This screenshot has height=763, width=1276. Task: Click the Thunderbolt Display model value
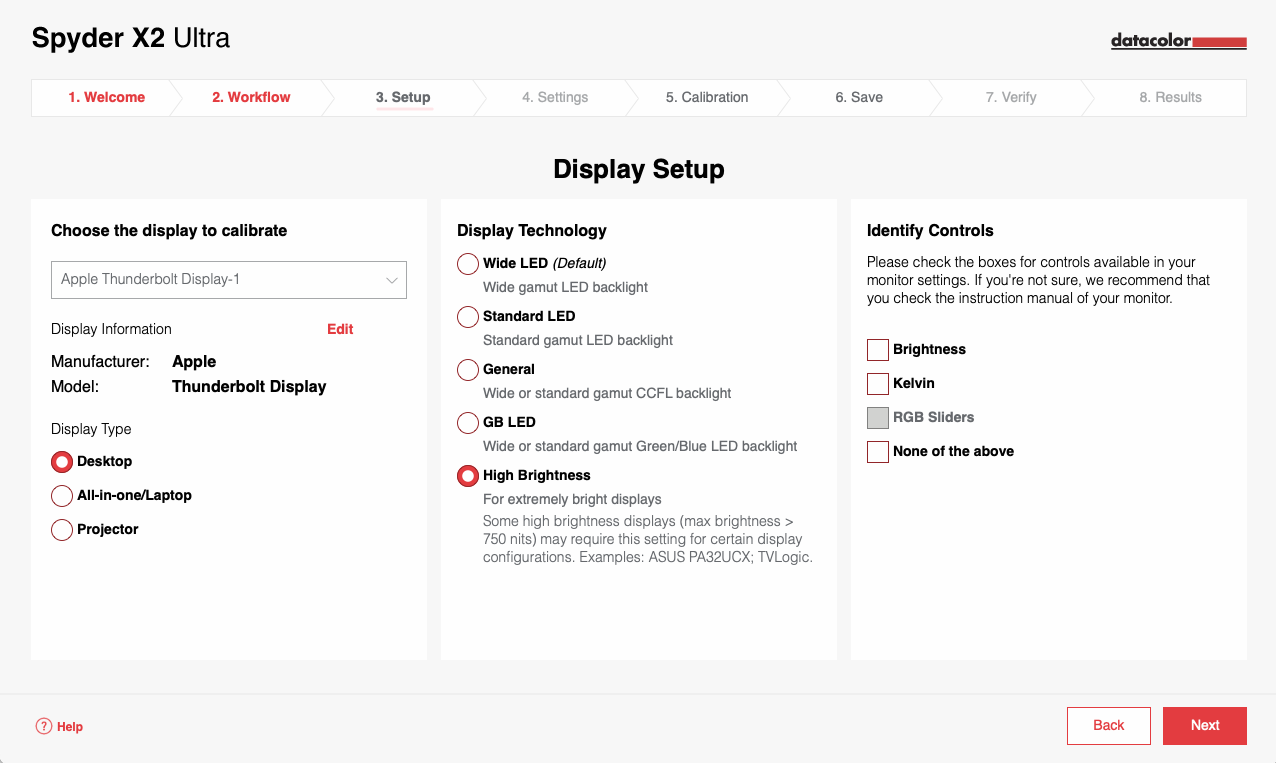coord(249,386)
